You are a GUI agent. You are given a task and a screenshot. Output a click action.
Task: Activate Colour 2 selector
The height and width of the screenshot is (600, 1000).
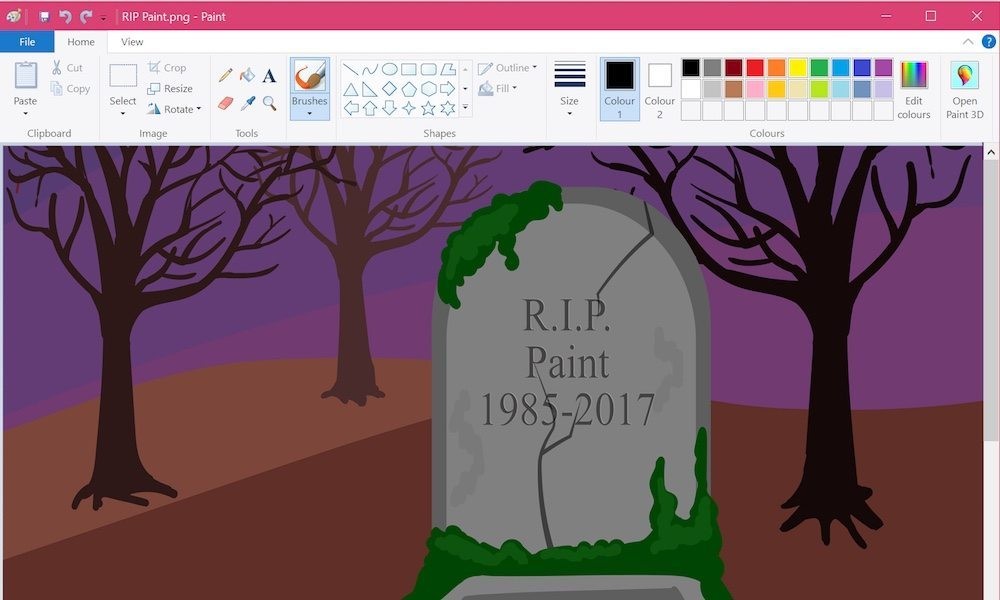click(659, 89)
